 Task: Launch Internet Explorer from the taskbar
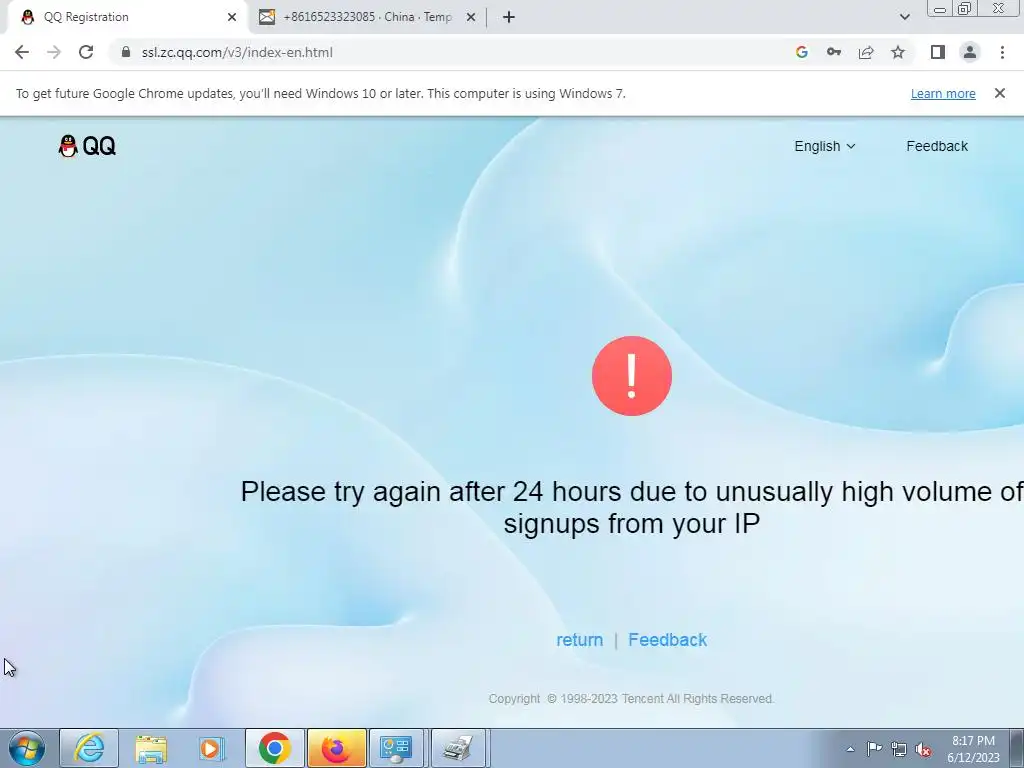(89, 748)
